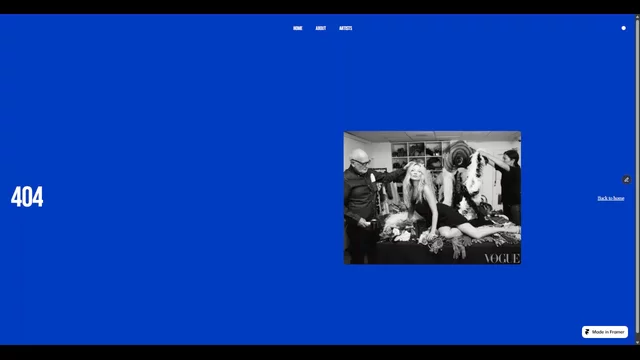
Task: Click the VOGUE watermark on the photo
Action: [502, 258]
